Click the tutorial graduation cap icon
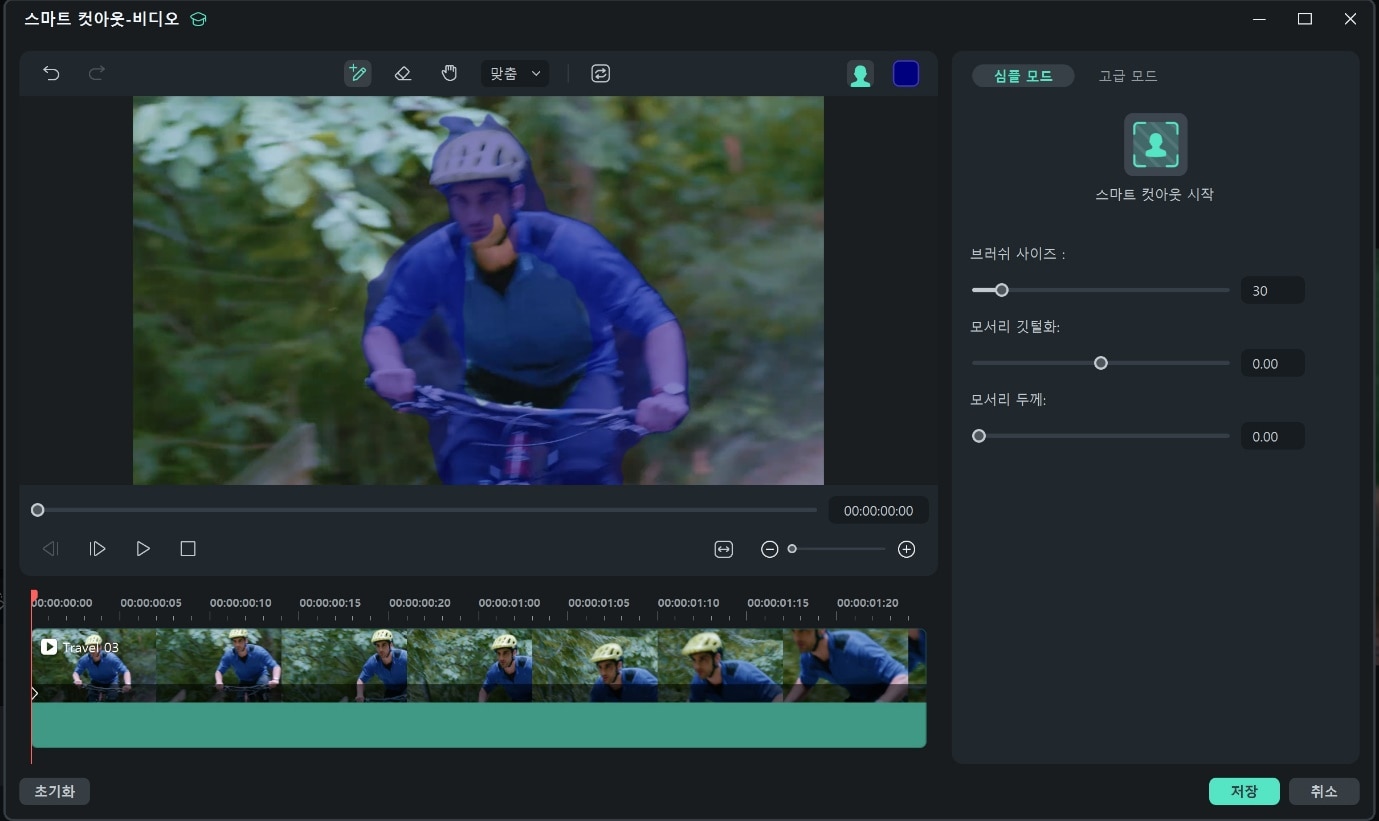 (198, 19)
